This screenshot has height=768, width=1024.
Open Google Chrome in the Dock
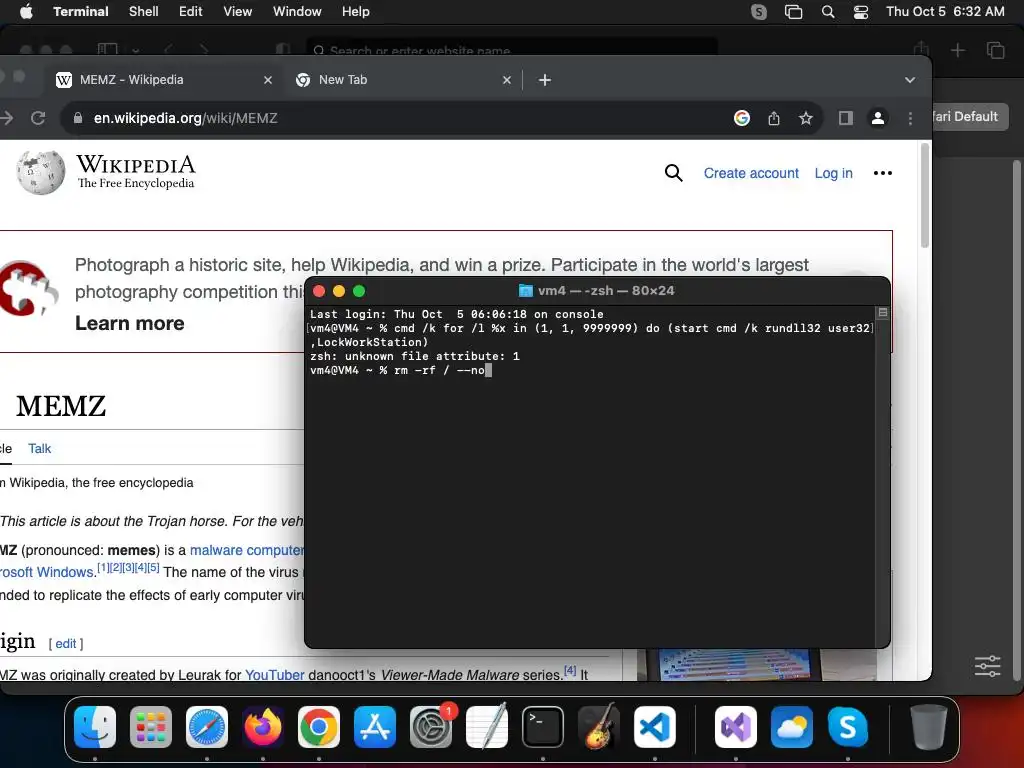[319, 727]
